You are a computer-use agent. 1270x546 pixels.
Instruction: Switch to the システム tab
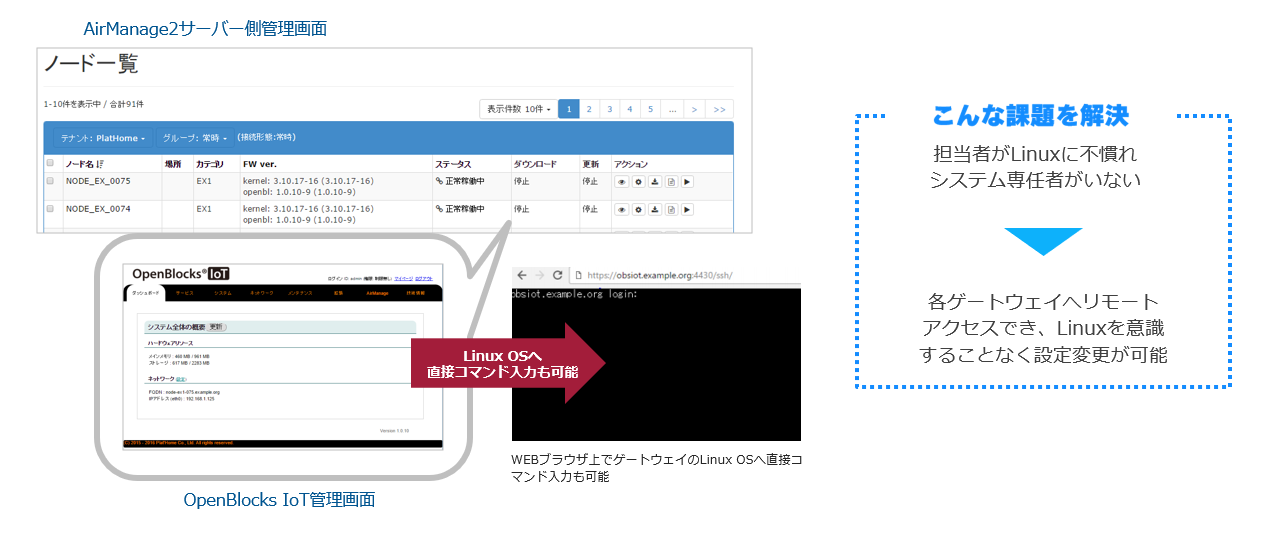coord(223,293)
